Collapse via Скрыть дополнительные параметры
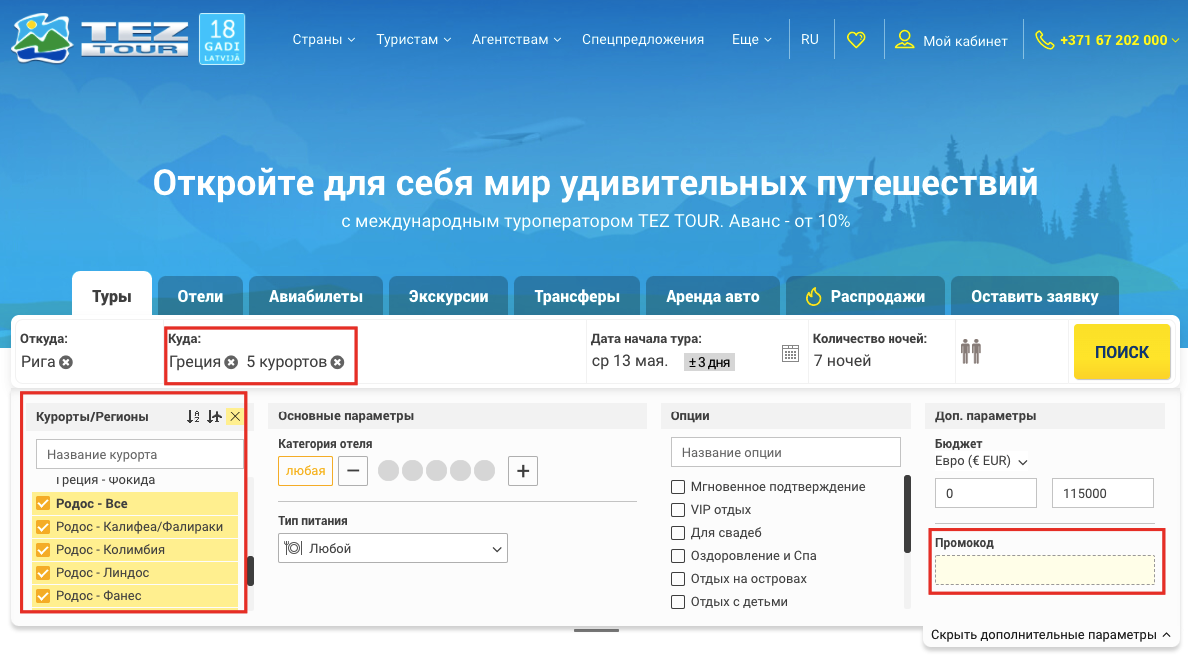 tap(1051, 635)
